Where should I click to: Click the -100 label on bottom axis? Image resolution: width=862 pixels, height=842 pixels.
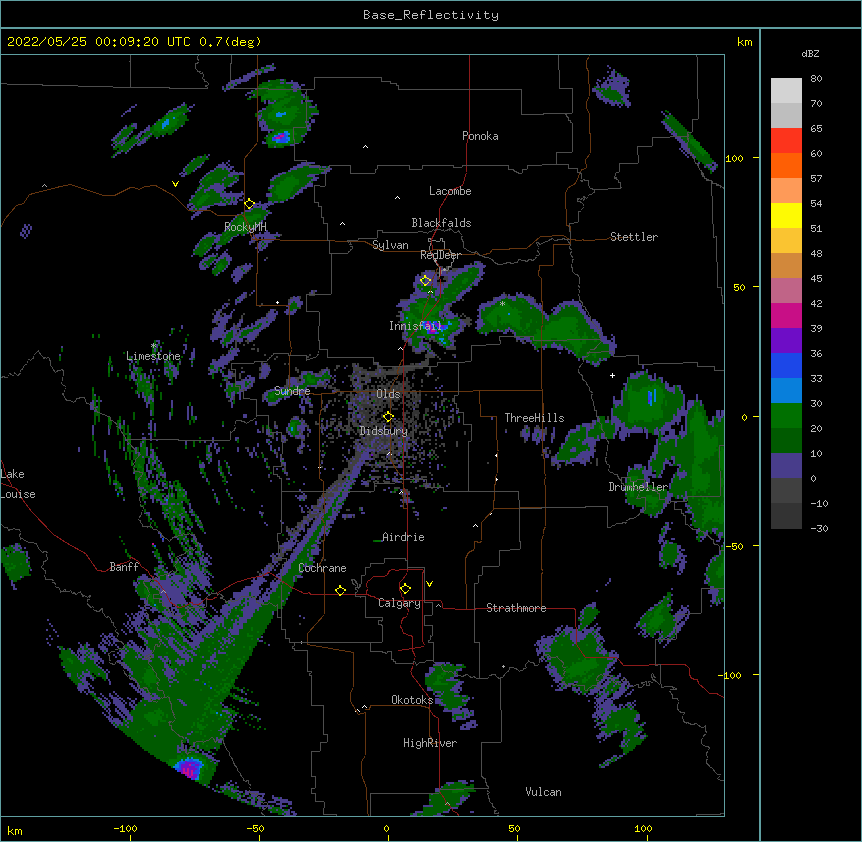pos(125,828)
